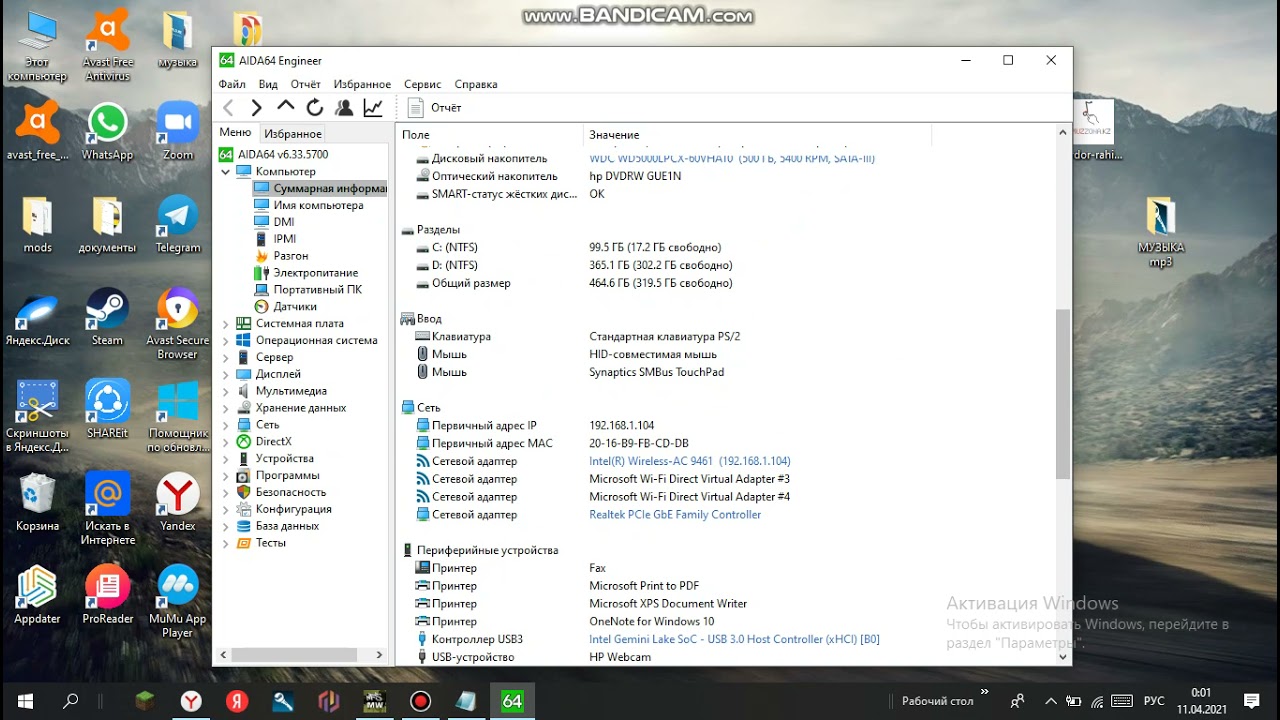Open the notification center icon in taskbar
The height and width of the screenshot is (720, 1280).
[1251, 701]
